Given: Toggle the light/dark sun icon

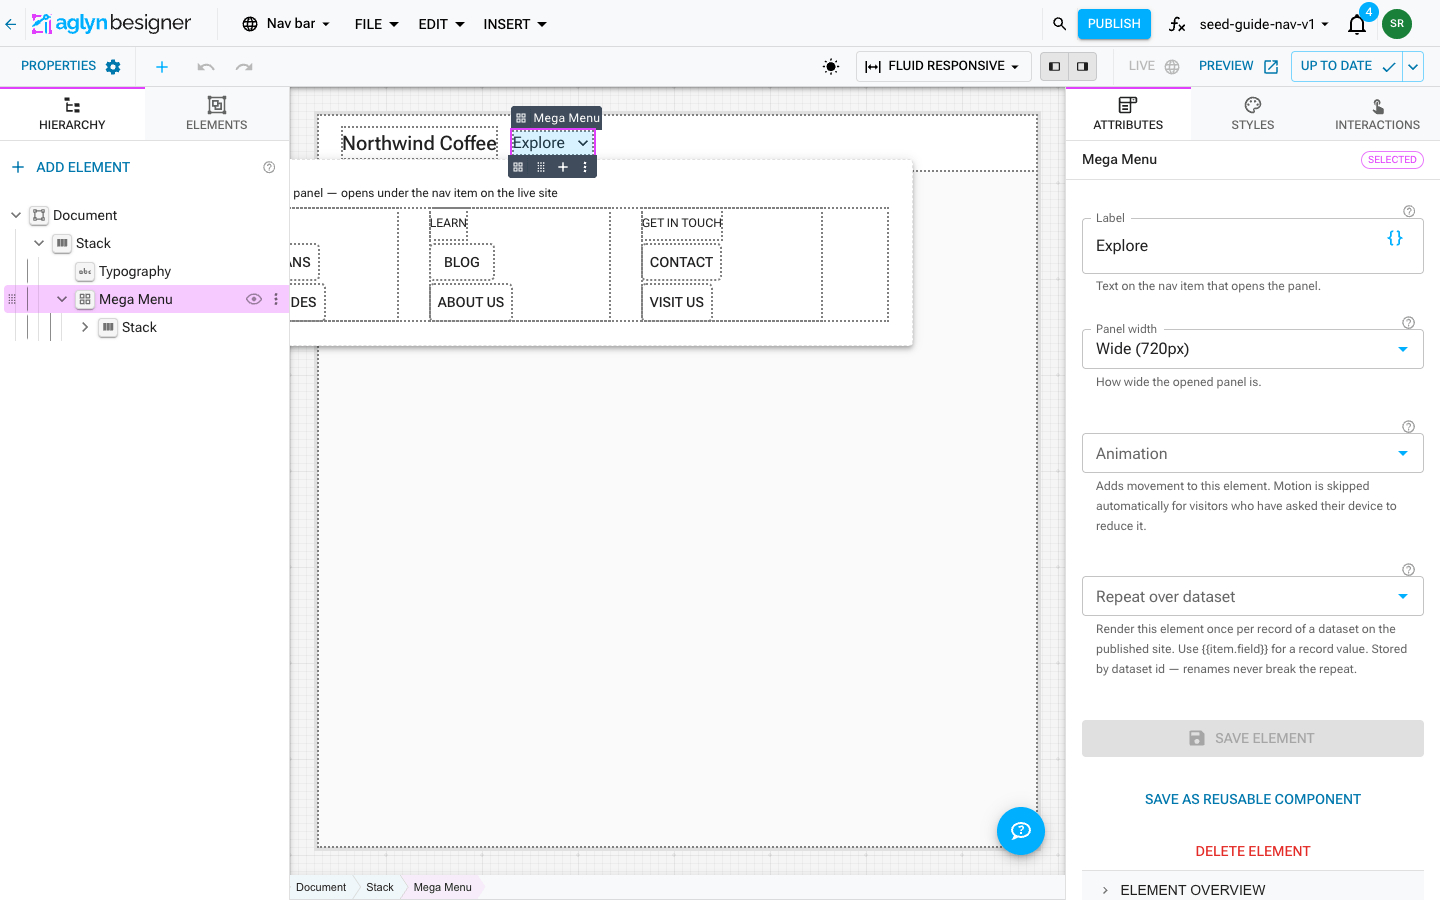Looking at the screenshot, I should [831, 67].
